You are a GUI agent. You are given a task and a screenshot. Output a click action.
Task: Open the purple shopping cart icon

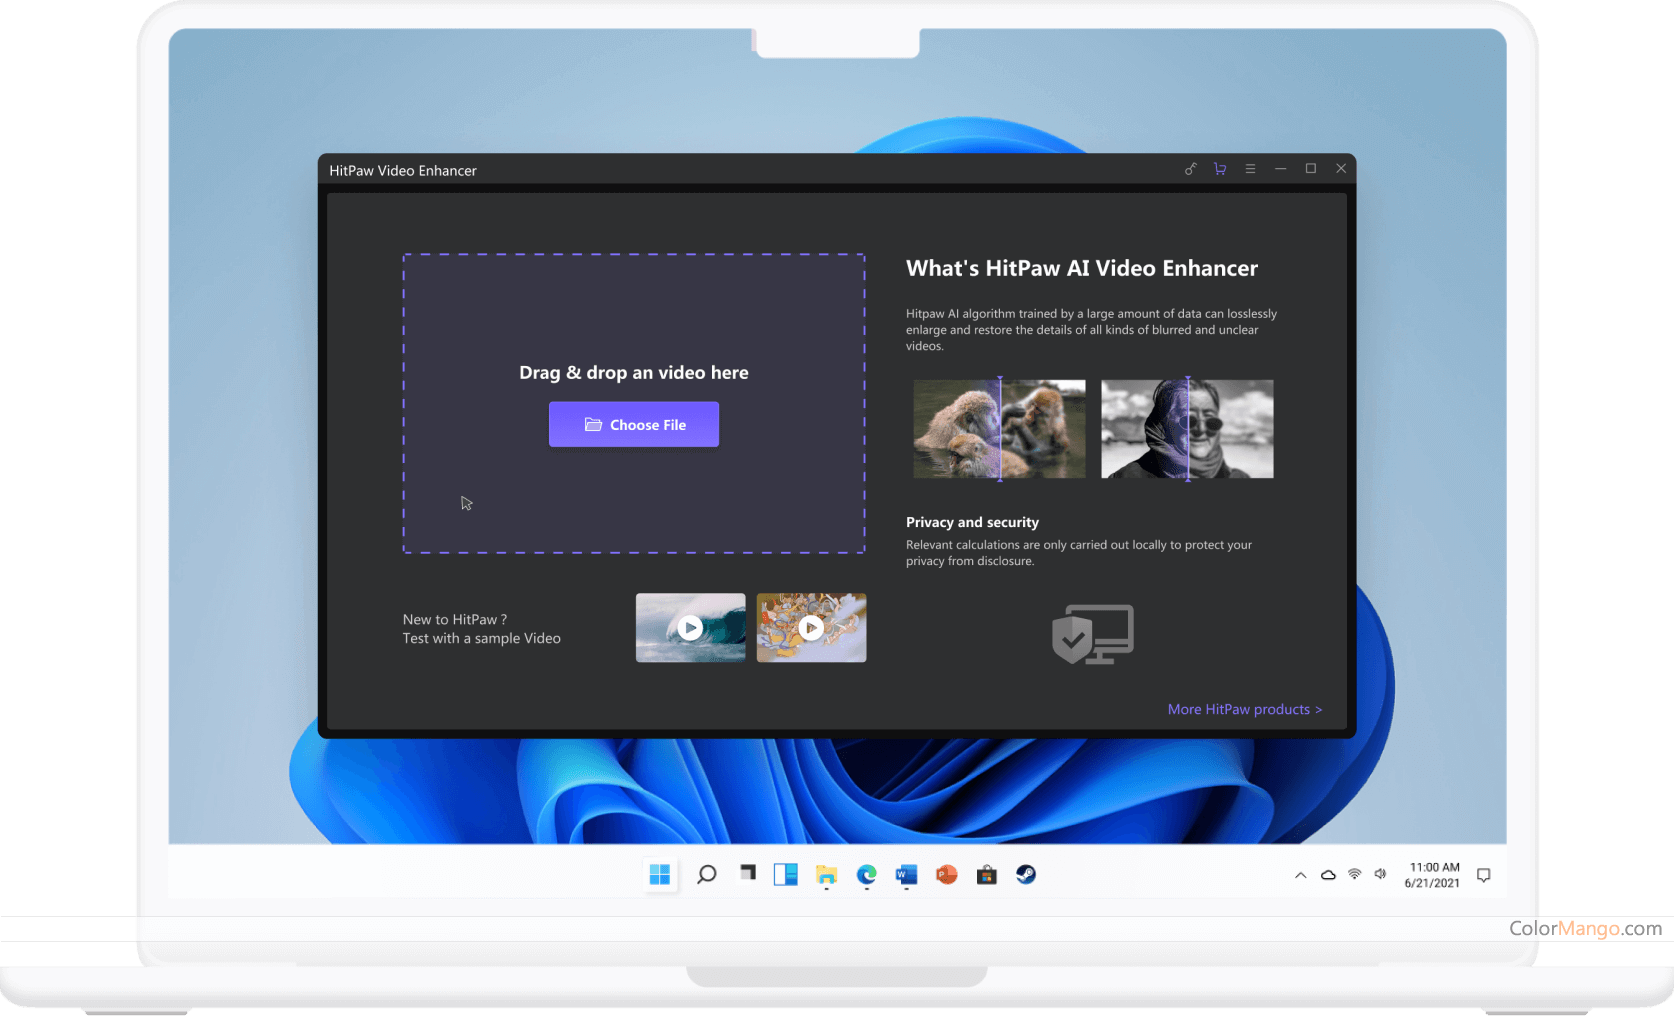click(1220, 169)
